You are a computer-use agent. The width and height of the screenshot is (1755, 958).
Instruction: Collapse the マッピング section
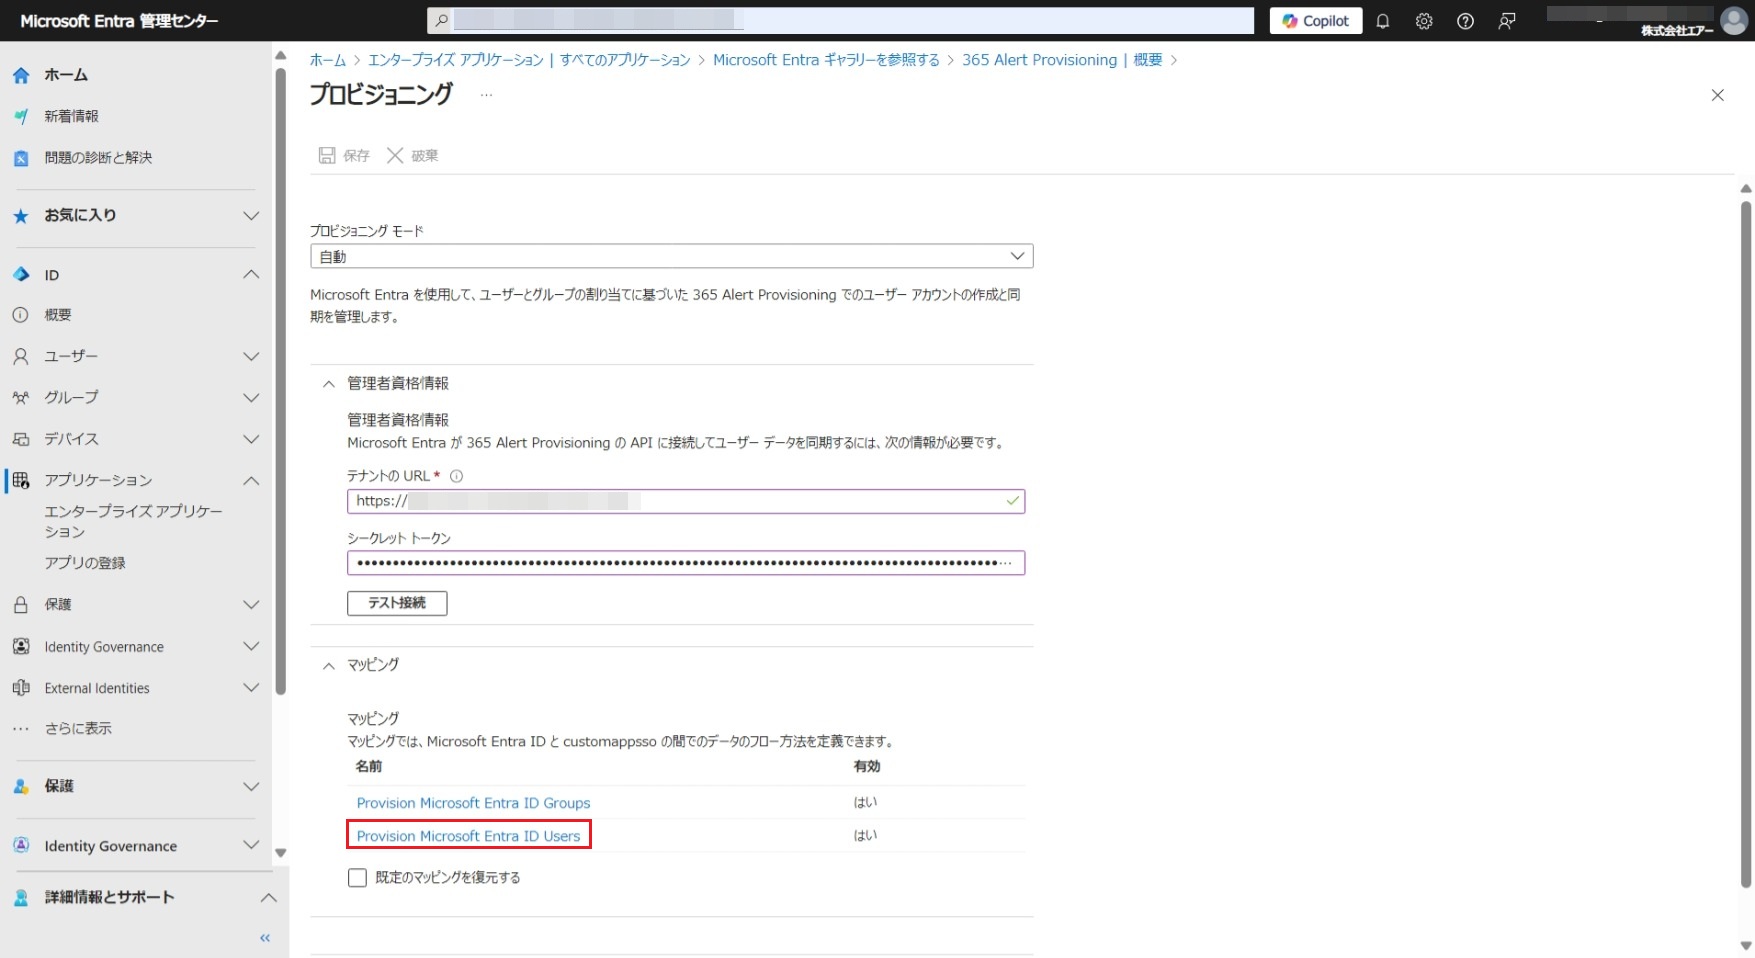click(328, 665)
